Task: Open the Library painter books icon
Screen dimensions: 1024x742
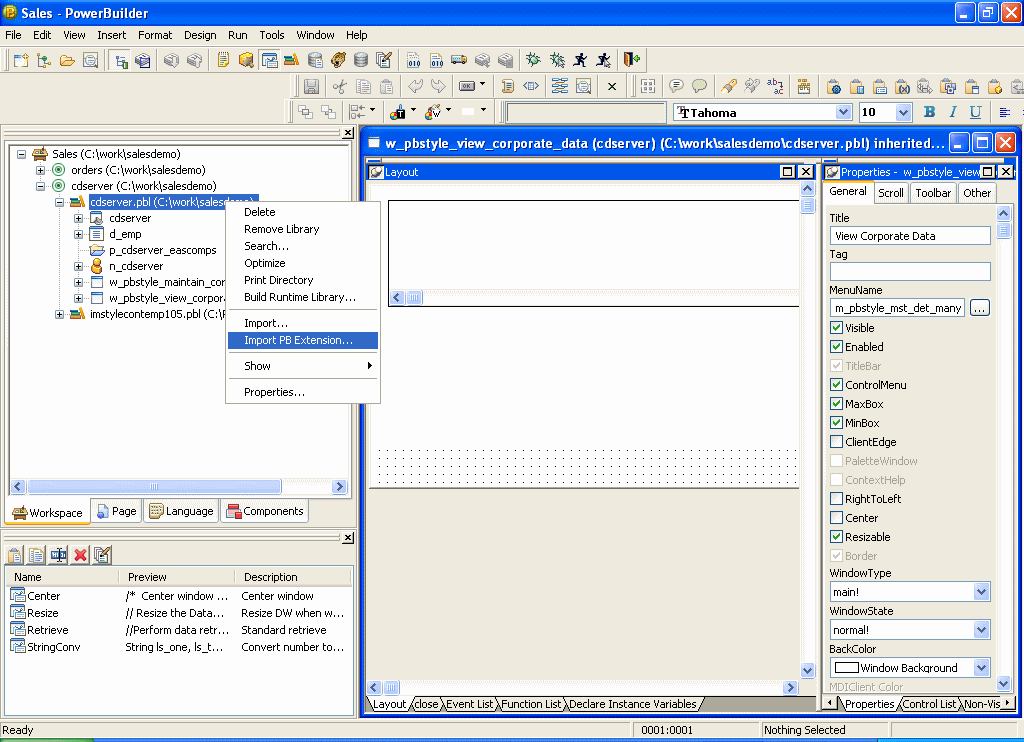Action: [291, 61]
